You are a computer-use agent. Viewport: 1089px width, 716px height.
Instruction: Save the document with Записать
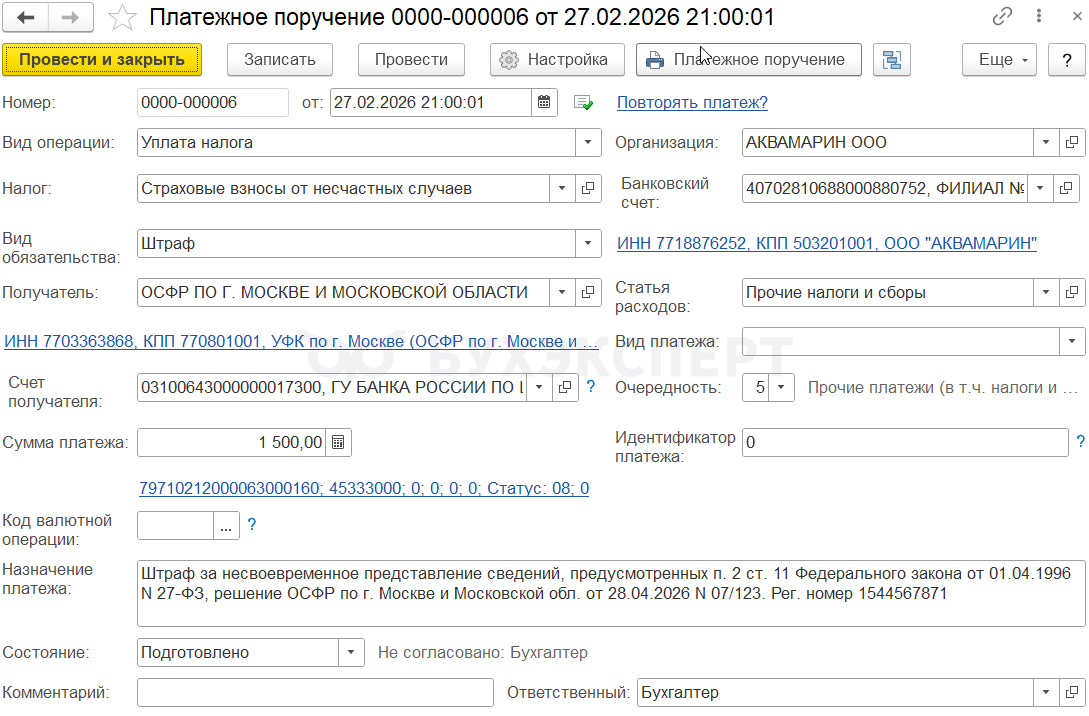[280, 60]
